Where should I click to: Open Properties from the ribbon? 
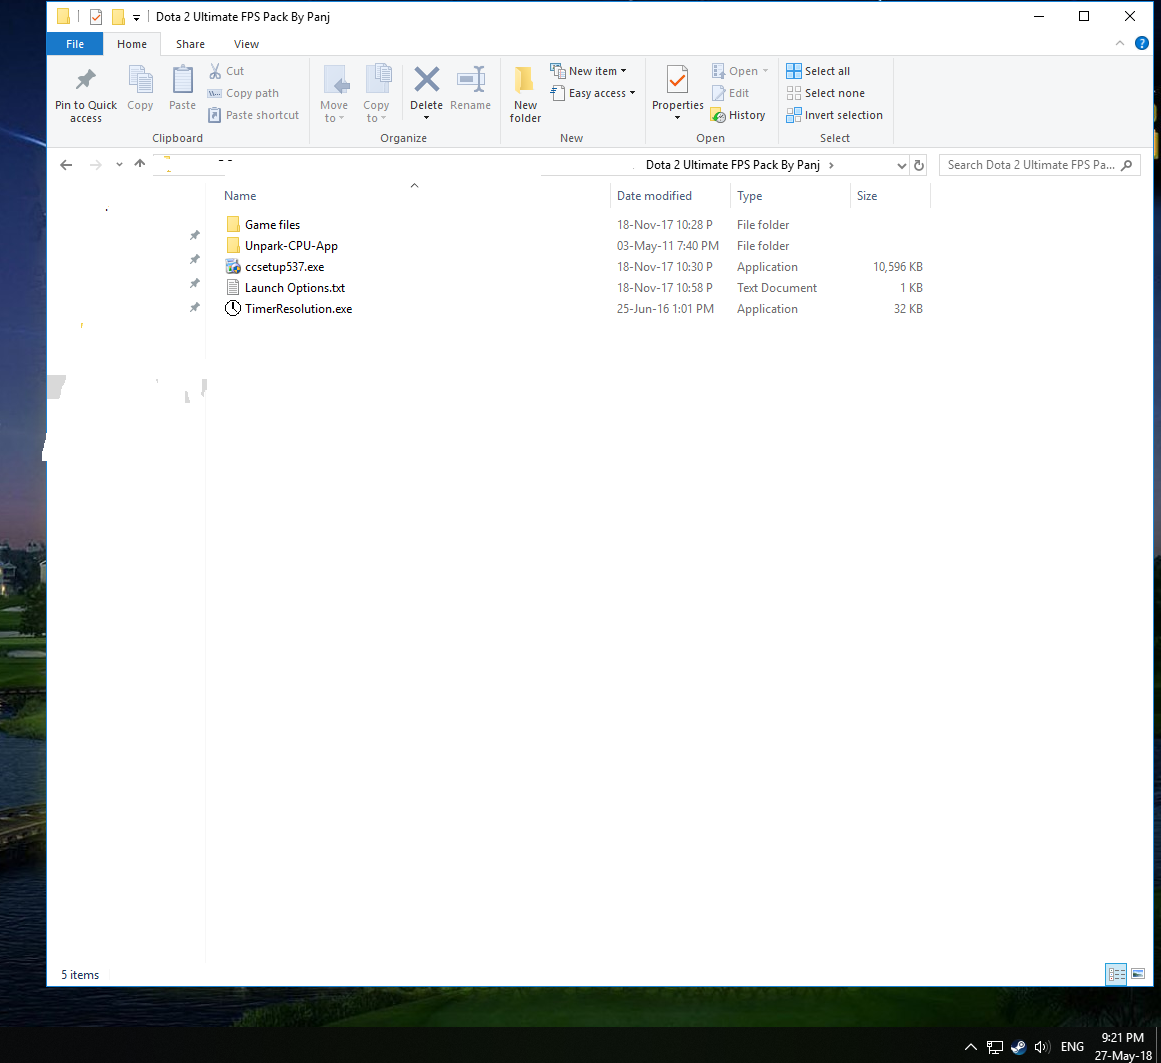tap(677, 81)
